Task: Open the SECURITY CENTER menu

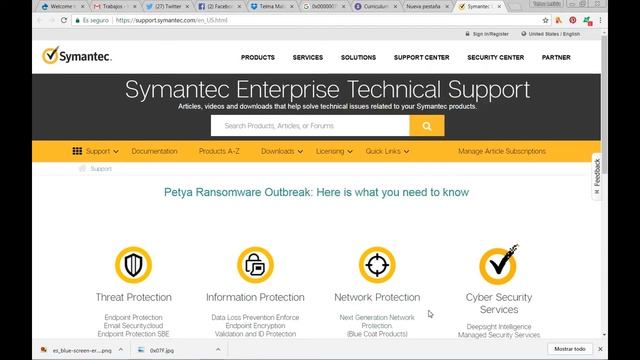Action: (x=496, y=58)
